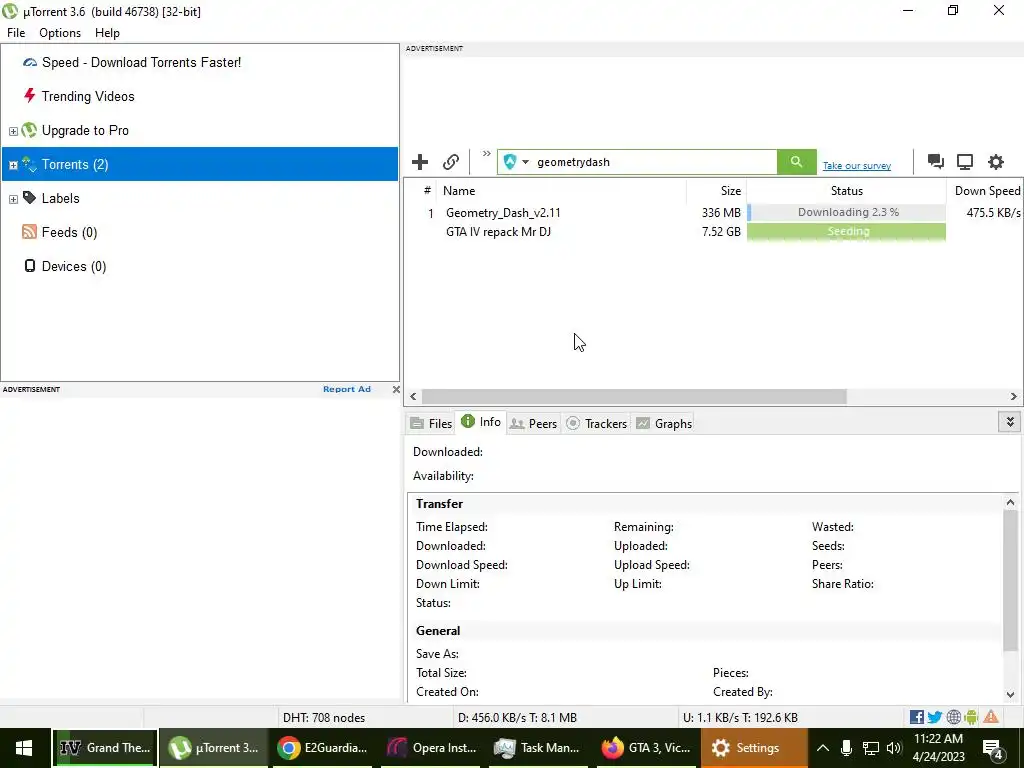Image resolution: width=1024 pixels, height=768 pixels.
Task: Click the Labels tag icon
Action: coord(29,197)
